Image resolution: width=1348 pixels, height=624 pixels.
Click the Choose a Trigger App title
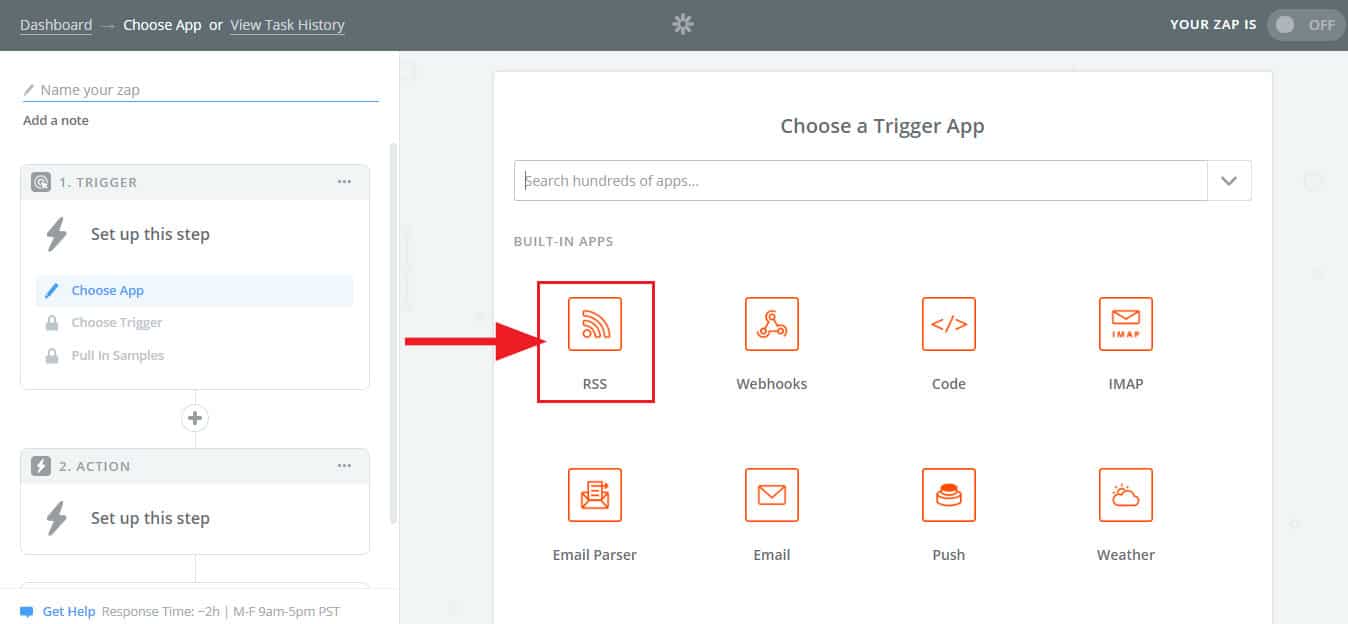[882, 126]
